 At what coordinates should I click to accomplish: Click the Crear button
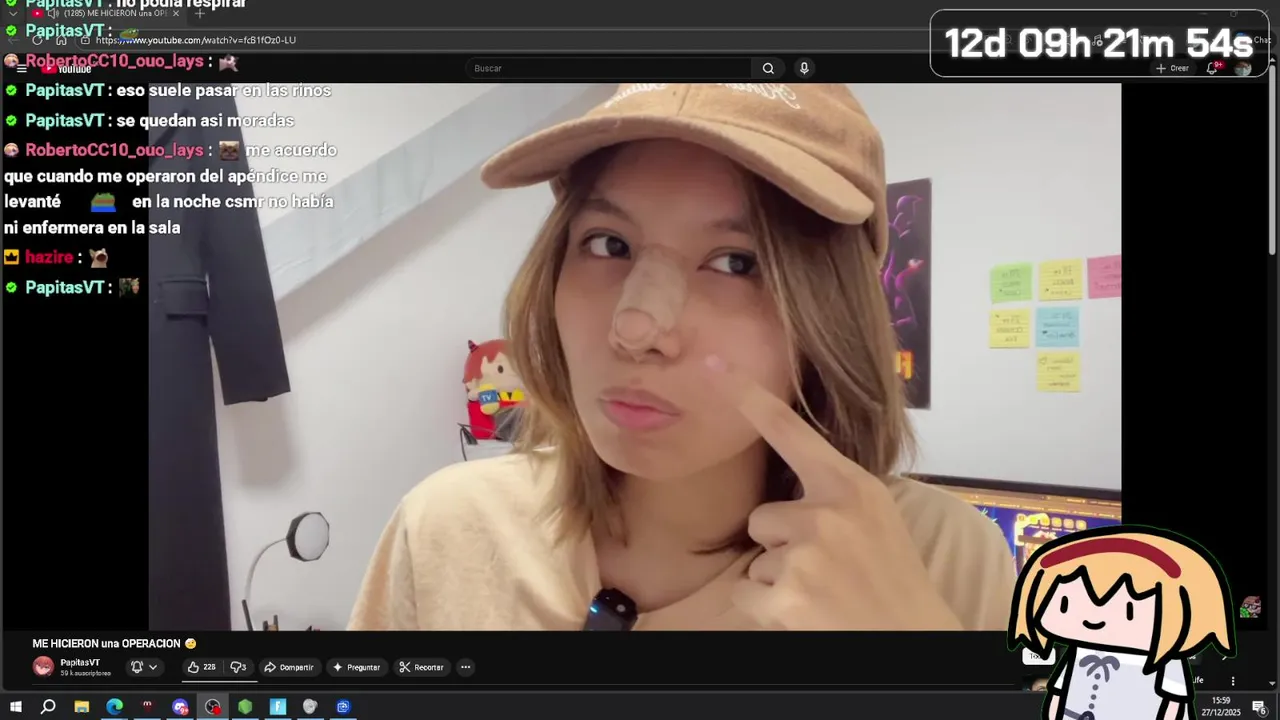pyautogui.click(x=1172, y=68)
